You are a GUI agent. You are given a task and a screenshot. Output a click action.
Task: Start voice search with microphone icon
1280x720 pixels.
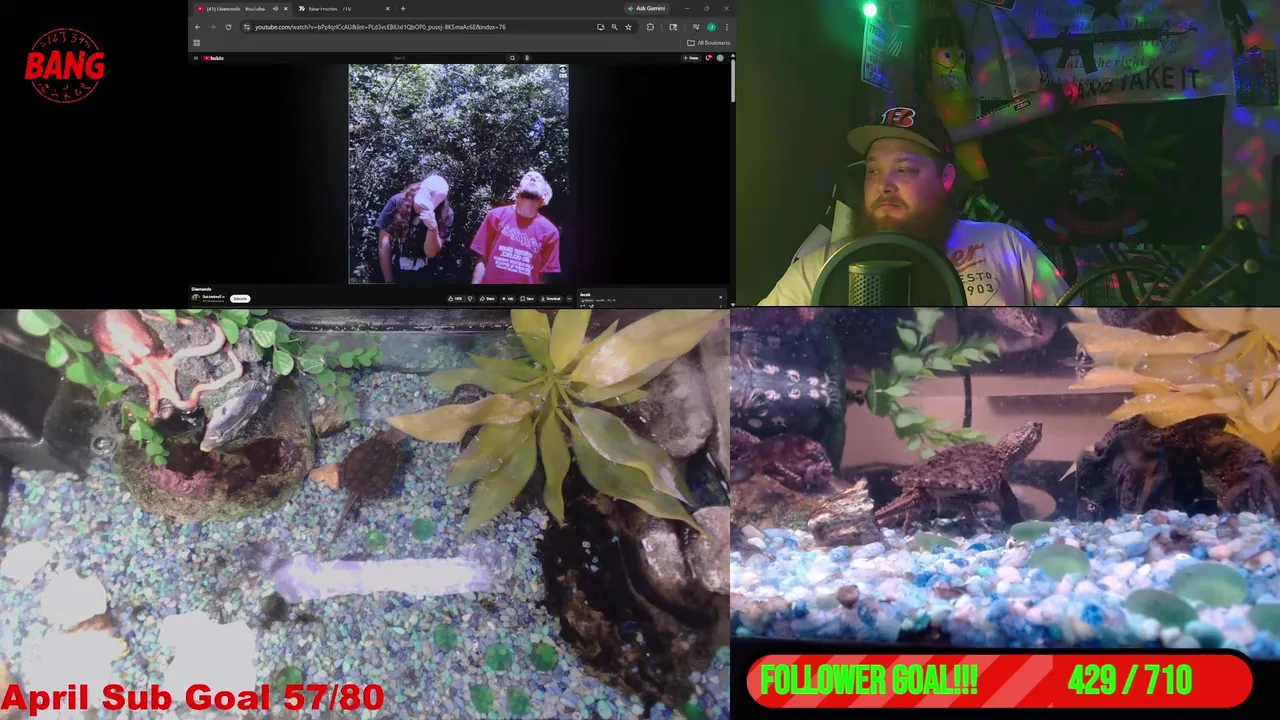527,58
